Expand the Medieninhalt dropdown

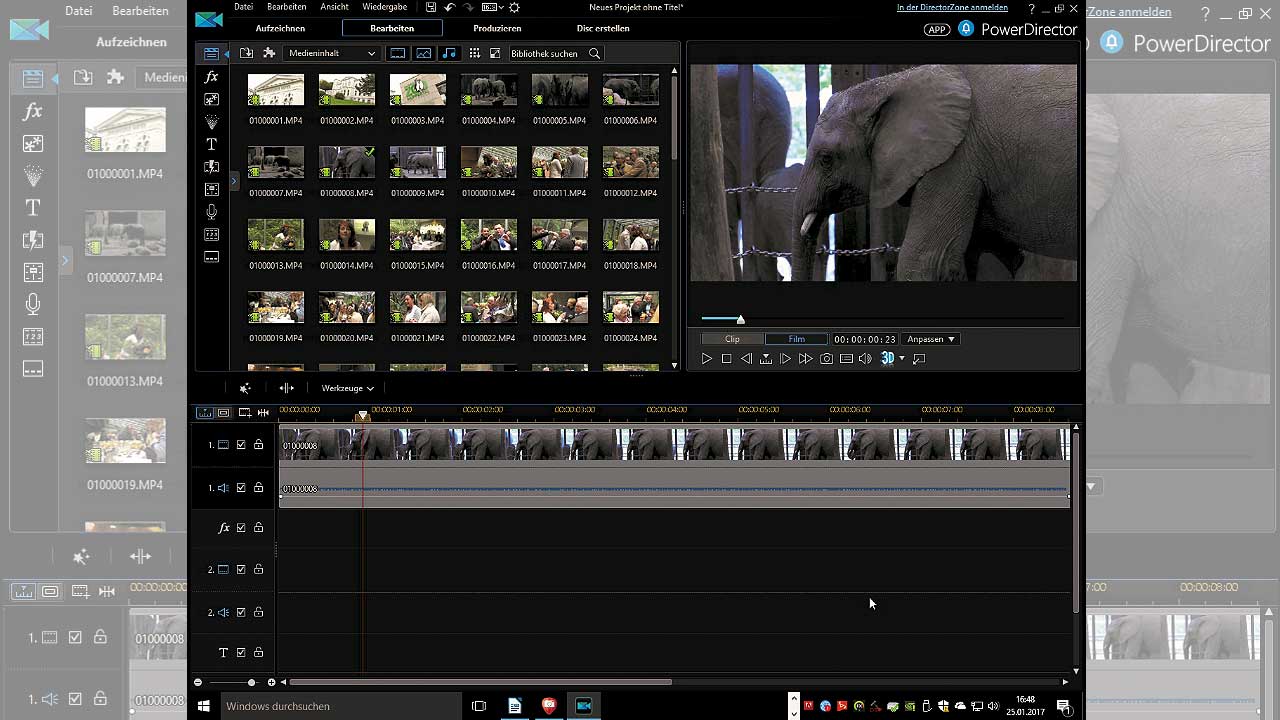point(332,53)
